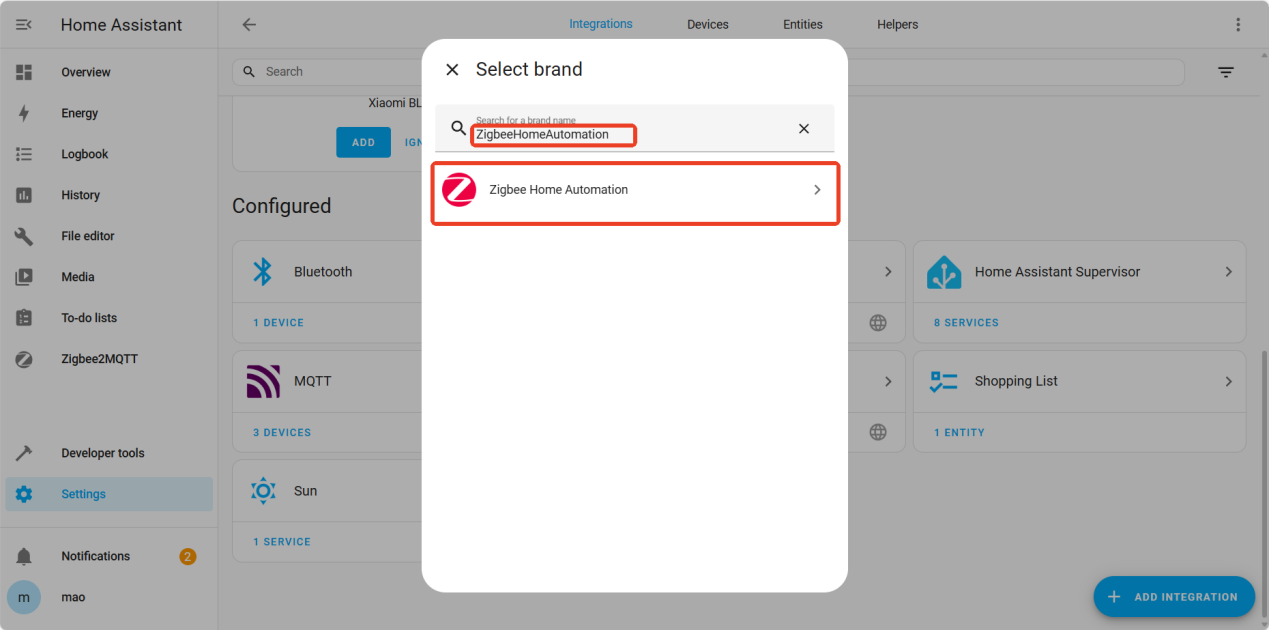Image resolution: width=1269 pixels, height=630 pixels.
Task: Open Bluetooth 1 DEVICE link
Action: tap(278, 323)
